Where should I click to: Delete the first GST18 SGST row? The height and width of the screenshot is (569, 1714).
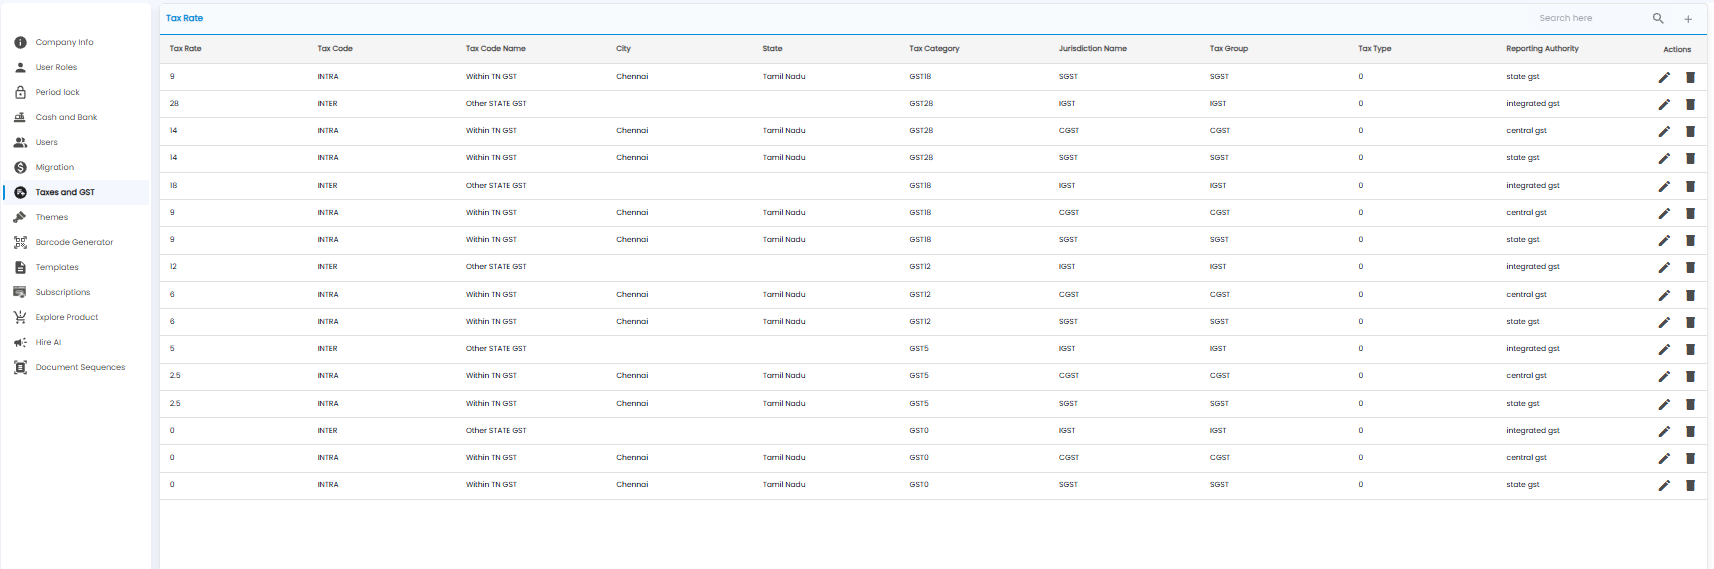[1690, 77]
